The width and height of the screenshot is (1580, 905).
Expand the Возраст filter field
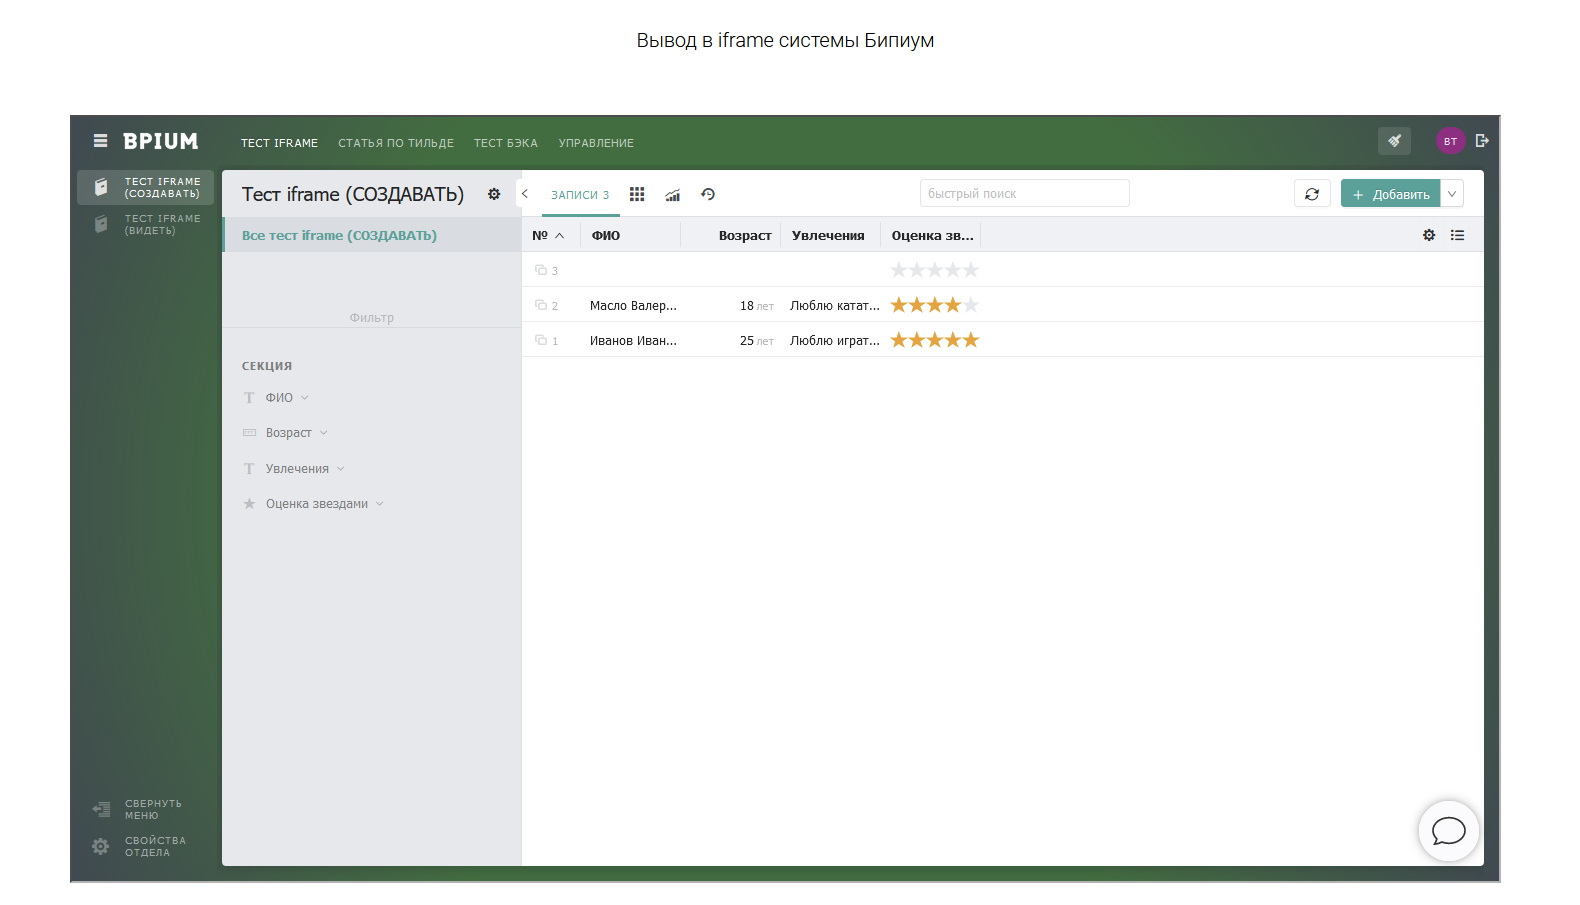click(x=286, y=433)
